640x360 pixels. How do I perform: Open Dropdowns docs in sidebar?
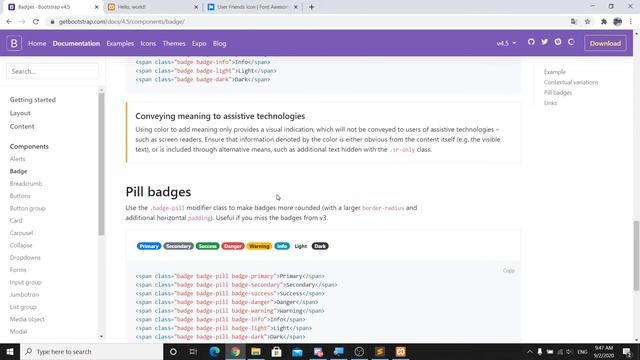point(25,258)
